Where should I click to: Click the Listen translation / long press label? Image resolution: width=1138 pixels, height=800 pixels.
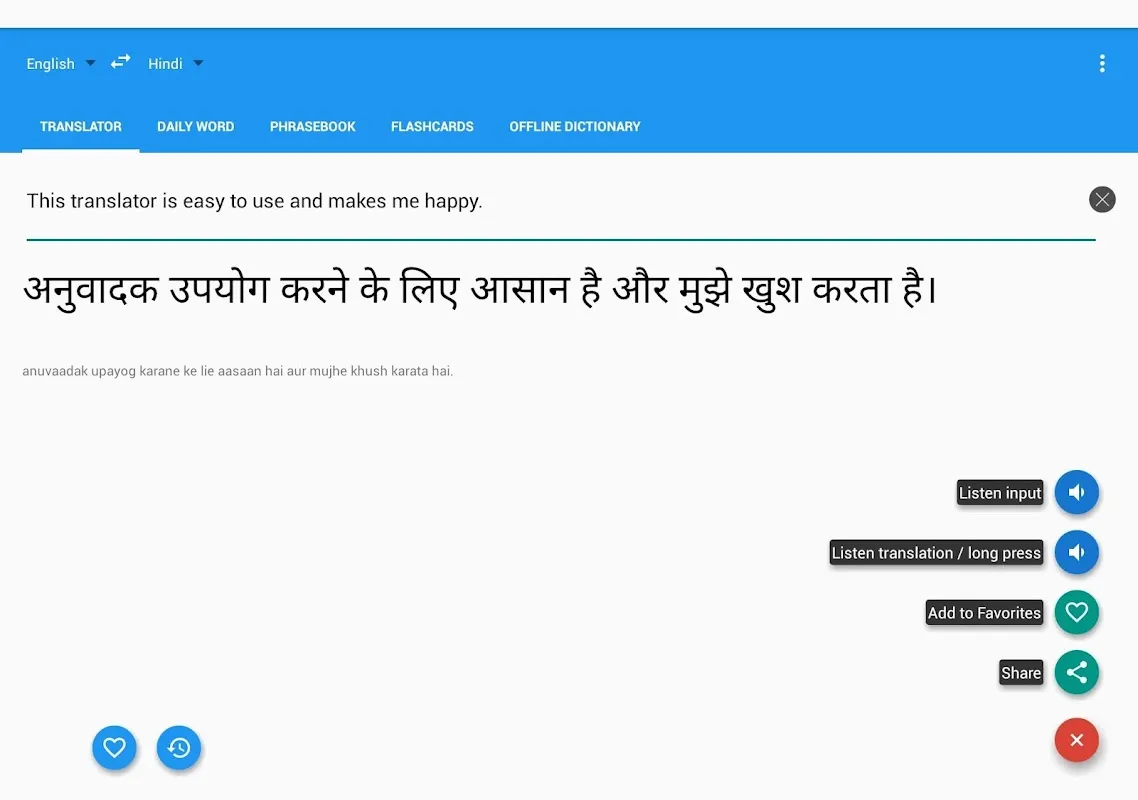click(x=935, y=552)
